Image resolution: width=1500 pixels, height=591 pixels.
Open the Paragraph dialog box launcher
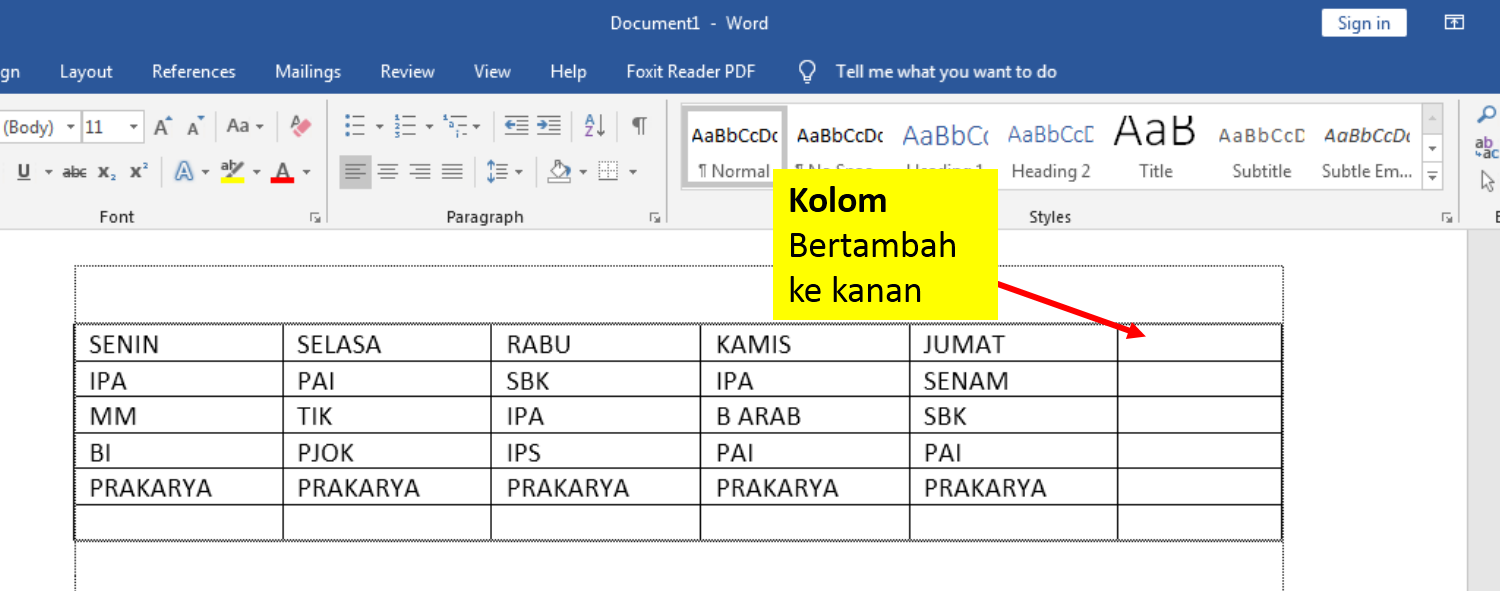pyautogui.click(x=653, y=216)
